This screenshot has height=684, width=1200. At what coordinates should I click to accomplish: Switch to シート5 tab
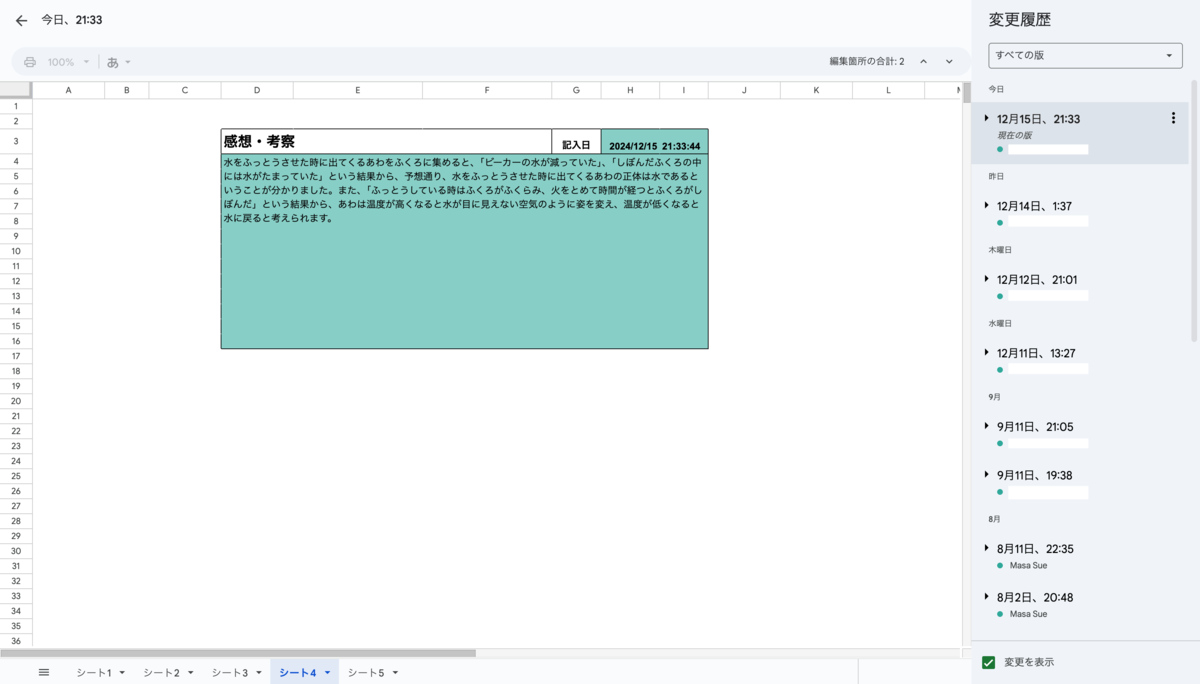366,673
